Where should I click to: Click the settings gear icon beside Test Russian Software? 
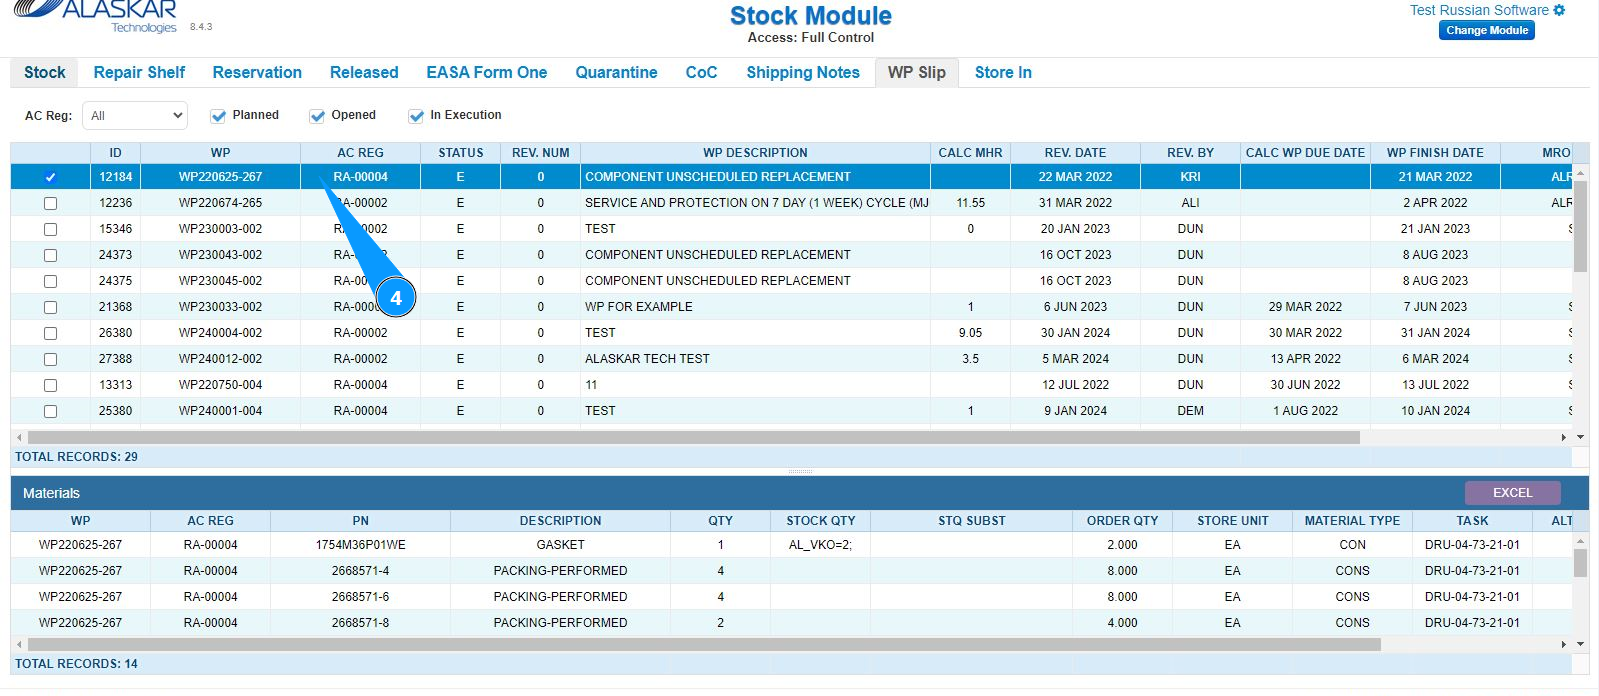tap(1559, 10)
